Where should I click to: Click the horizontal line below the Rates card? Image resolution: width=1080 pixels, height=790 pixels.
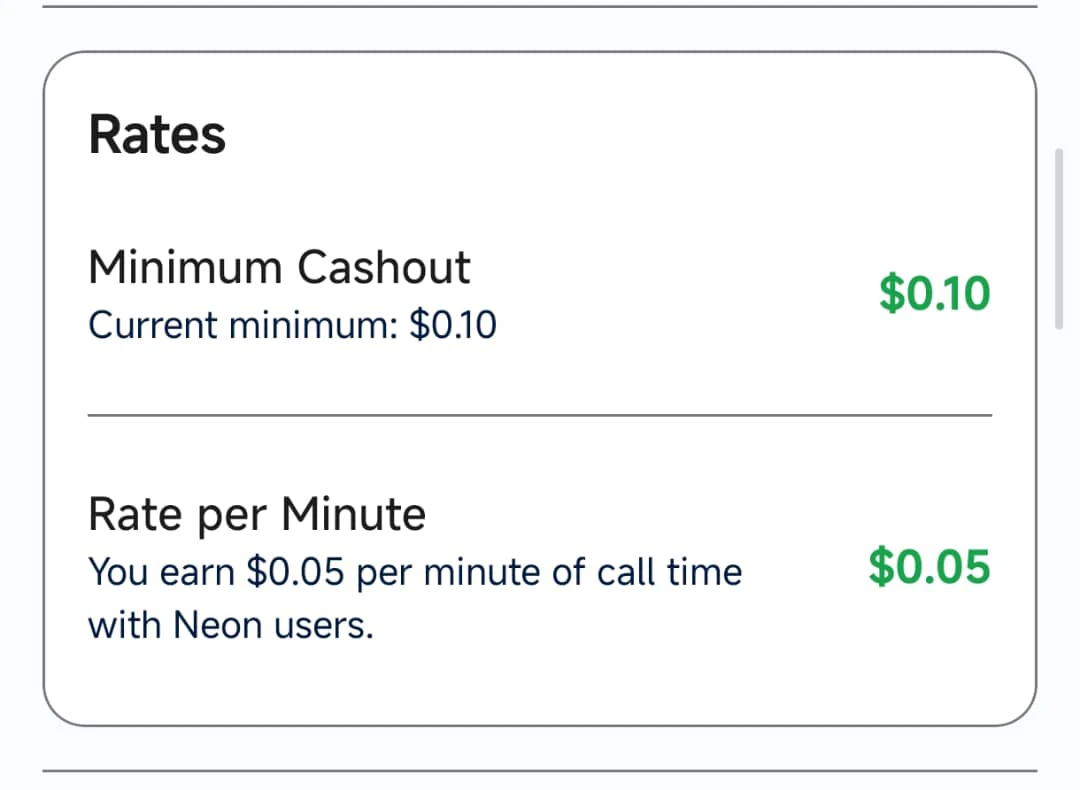[540, 771]
